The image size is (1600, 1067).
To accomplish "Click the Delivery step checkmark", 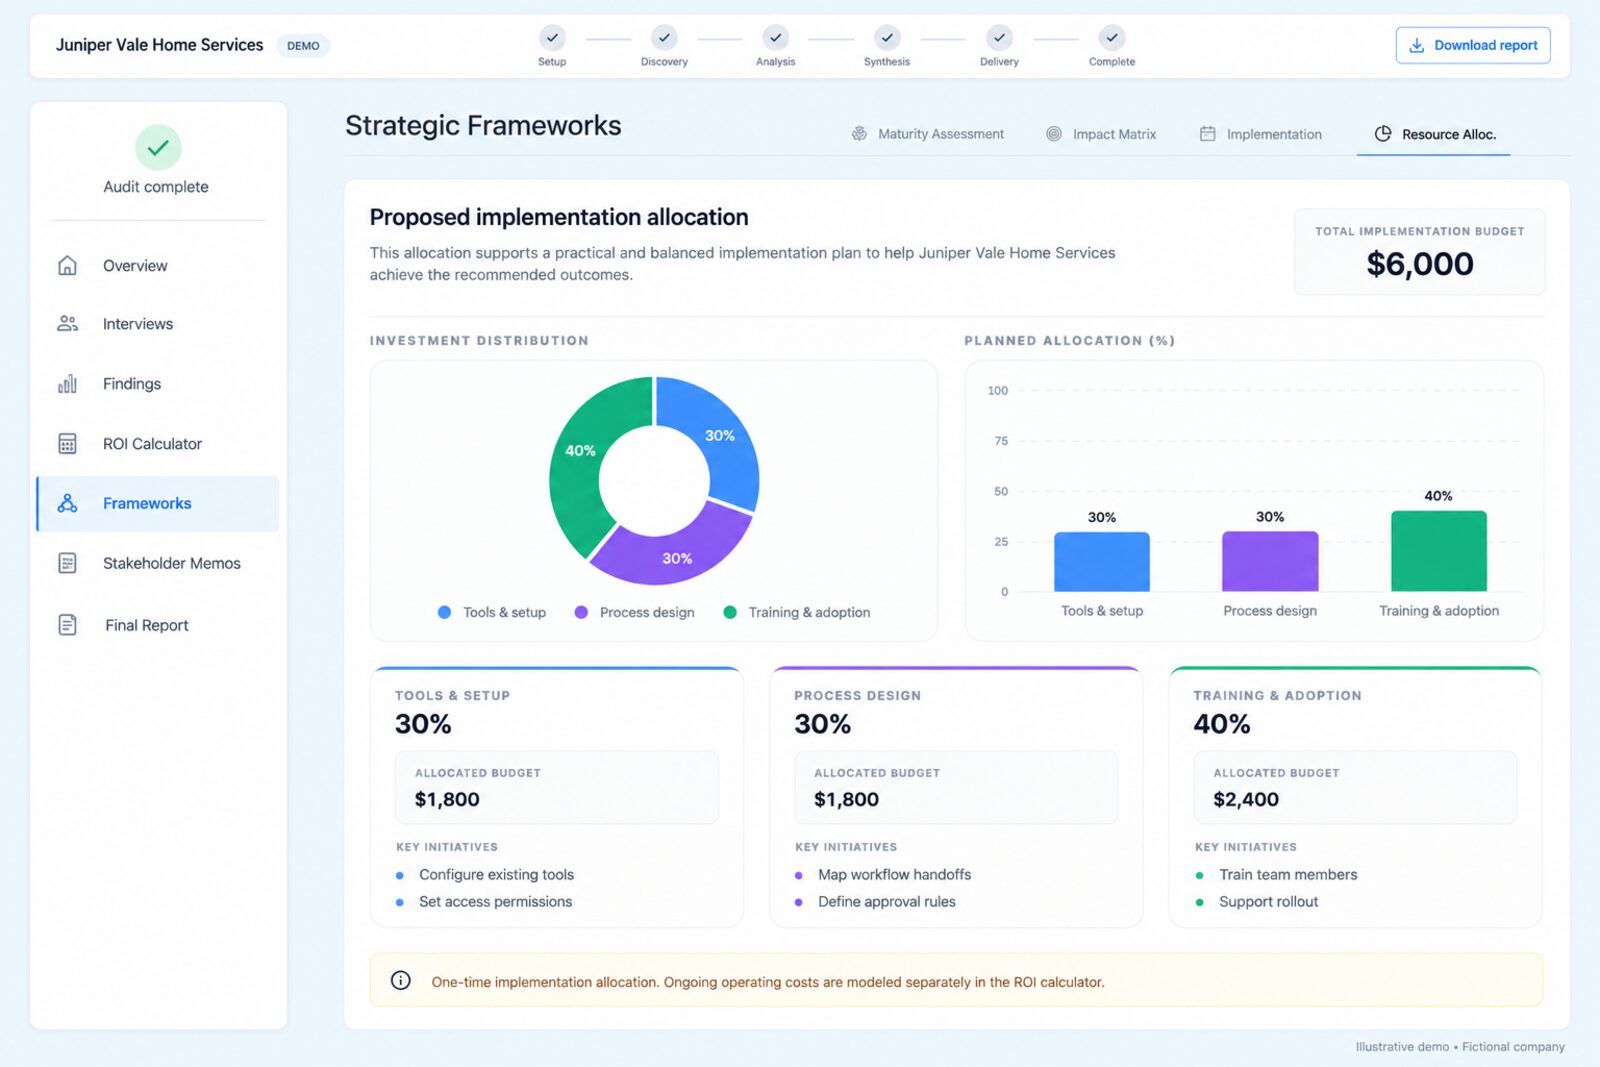I will click(999, 38).
